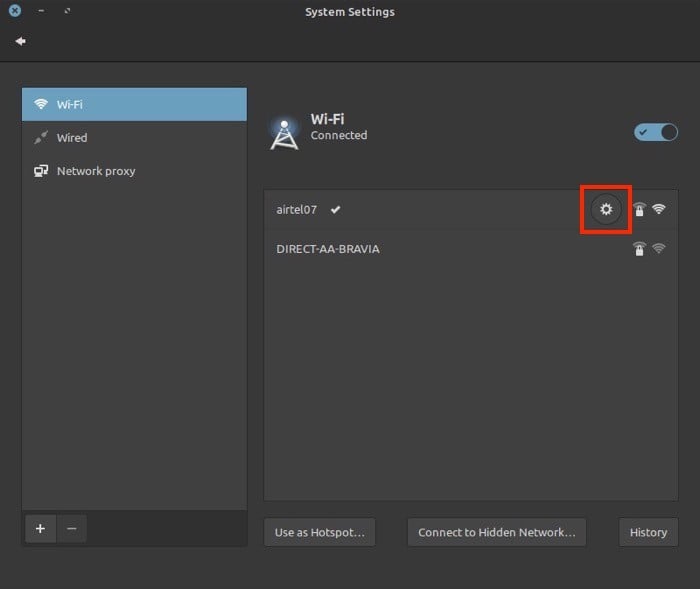Select the airtel07 network name
Screen dimensions: 700x589
pyautogui.click(x=296, y=209)
